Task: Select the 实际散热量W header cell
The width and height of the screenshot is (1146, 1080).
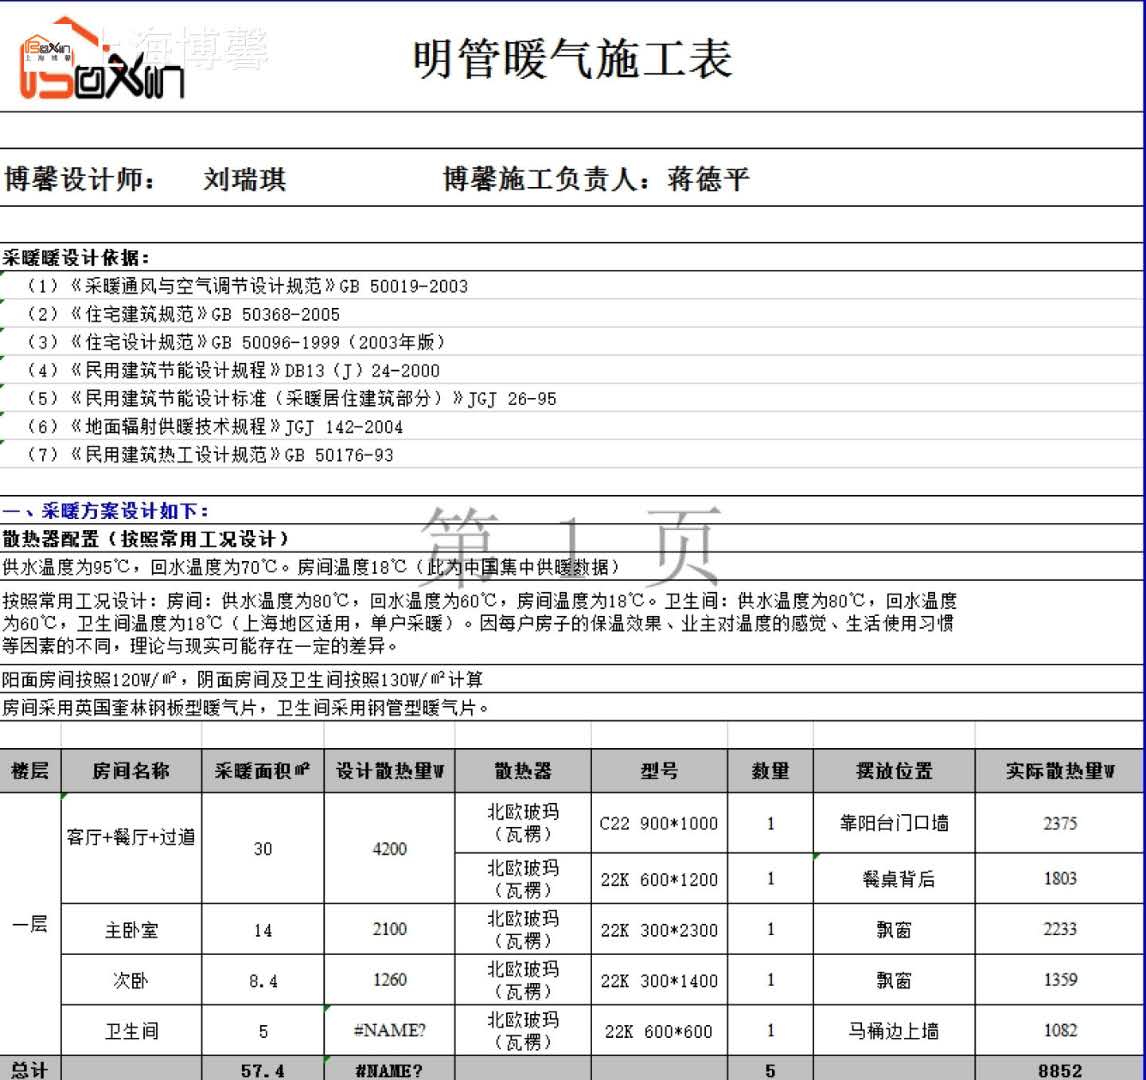Action: 1059,771
